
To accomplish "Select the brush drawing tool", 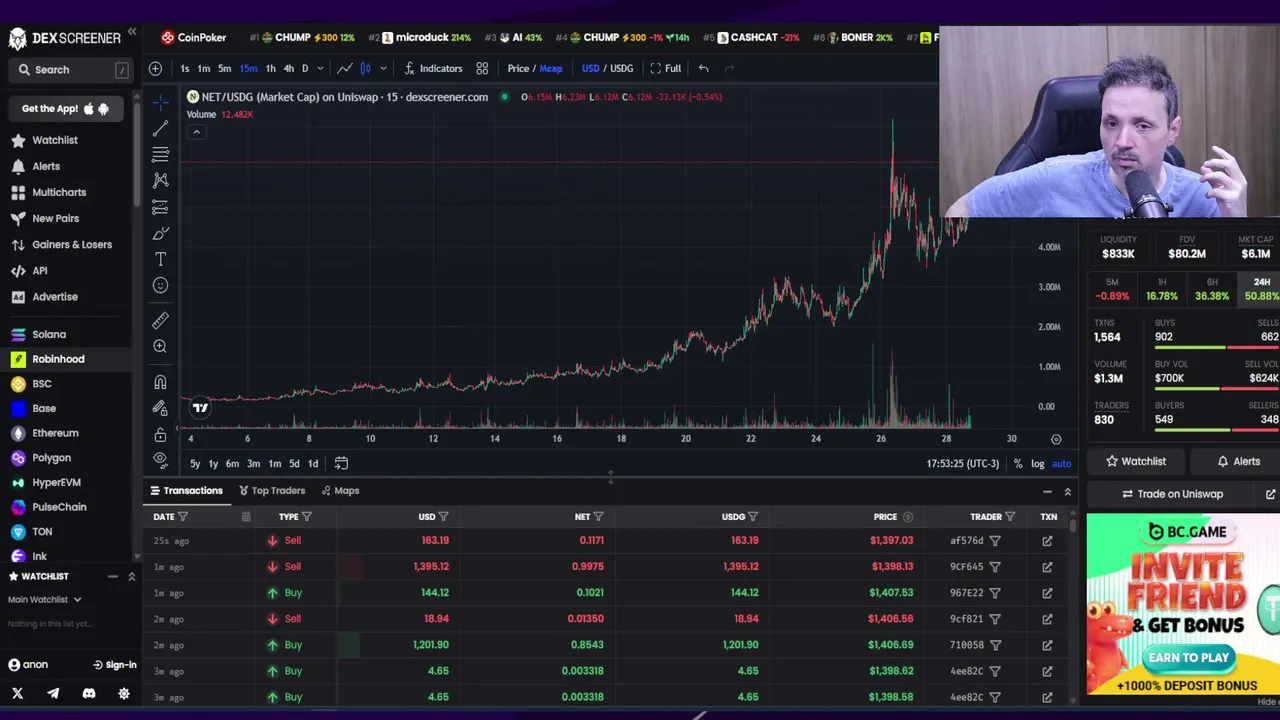I will click(x=160, y=233).
